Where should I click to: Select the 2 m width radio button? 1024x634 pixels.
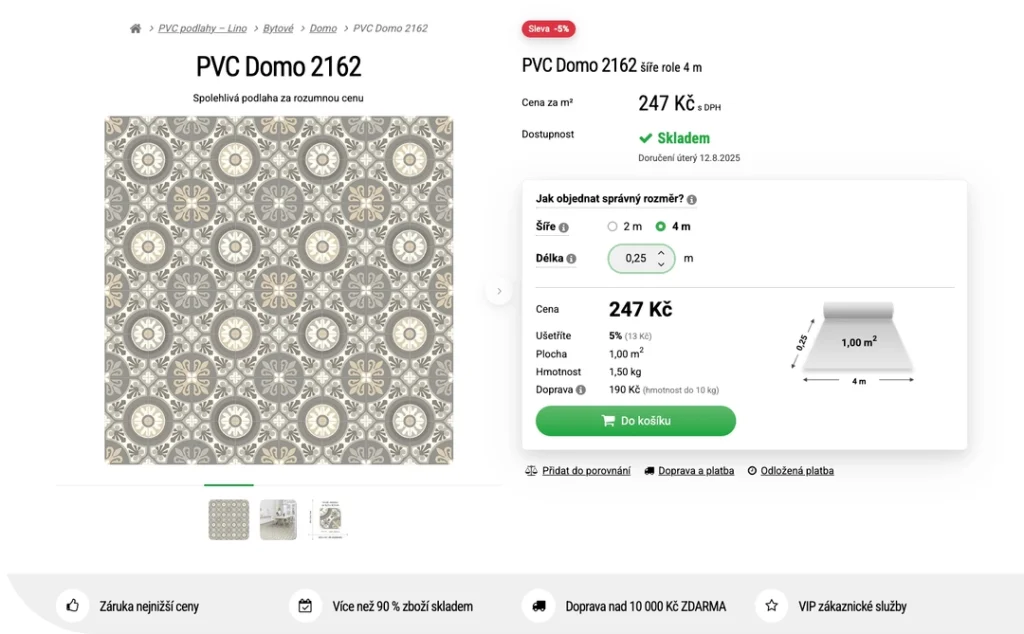coord(613,227)
